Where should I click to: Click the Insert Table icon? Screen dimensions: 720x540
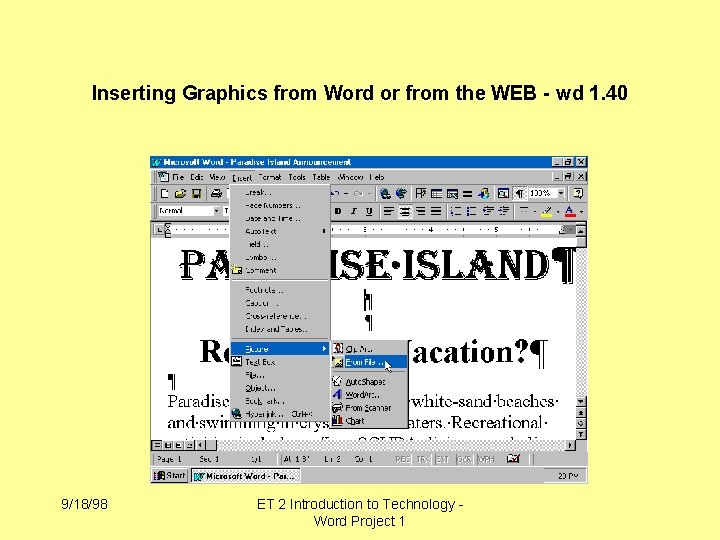(x=436, y=193)
